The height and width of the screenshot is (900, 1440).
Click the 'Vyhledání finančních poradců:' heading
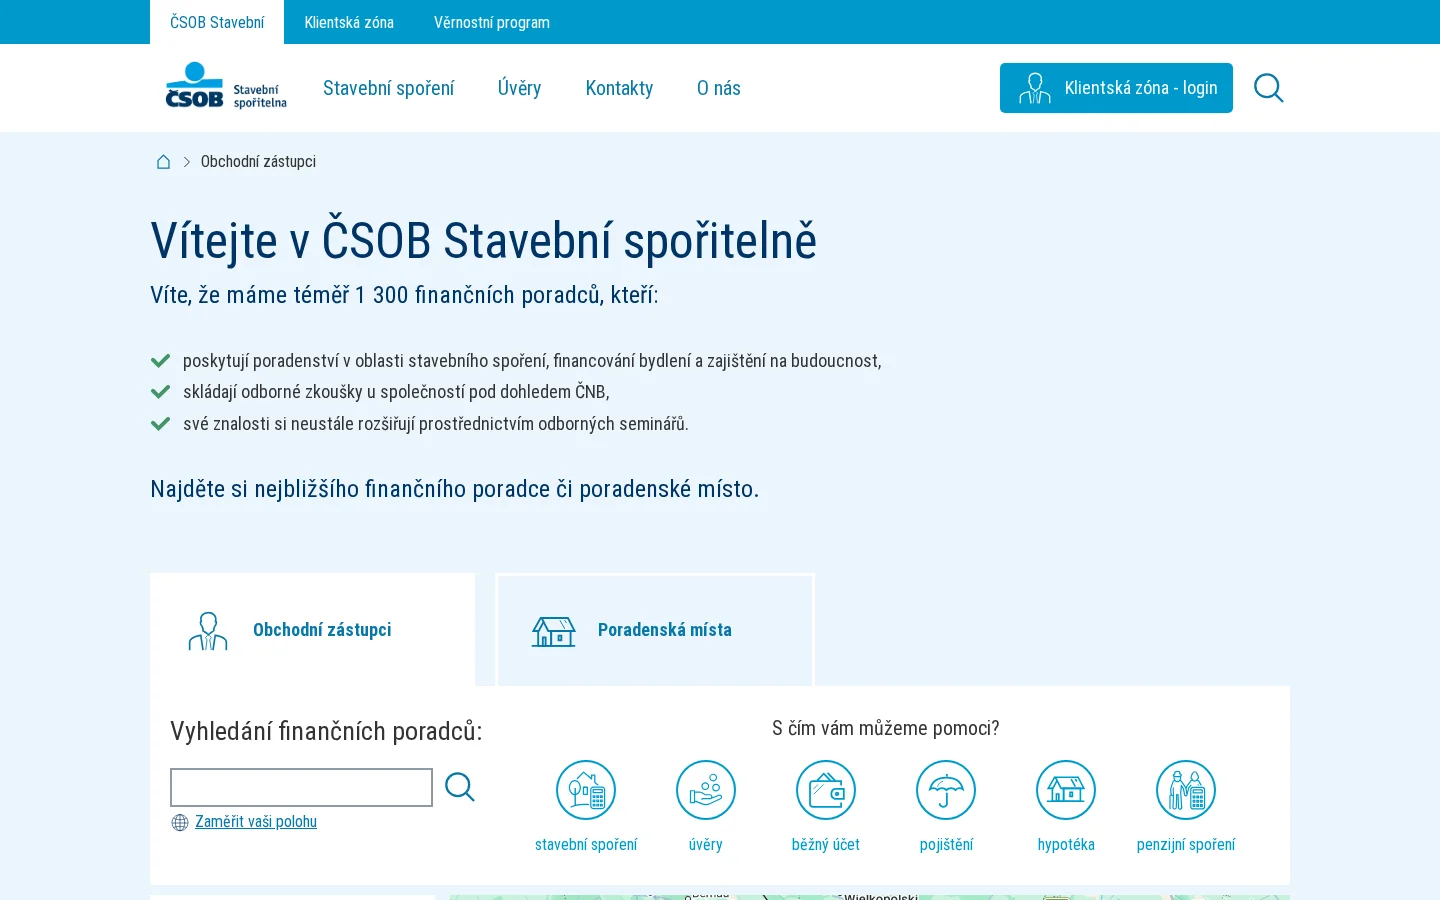point(326,731)
